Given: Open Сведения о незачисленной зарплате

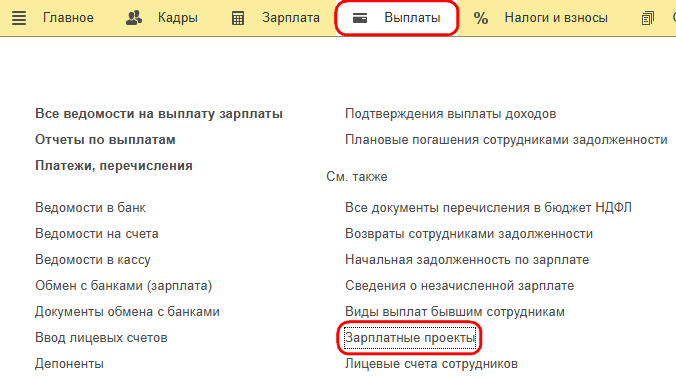Looking at the screenshot, I should click(x=460, y=286).
